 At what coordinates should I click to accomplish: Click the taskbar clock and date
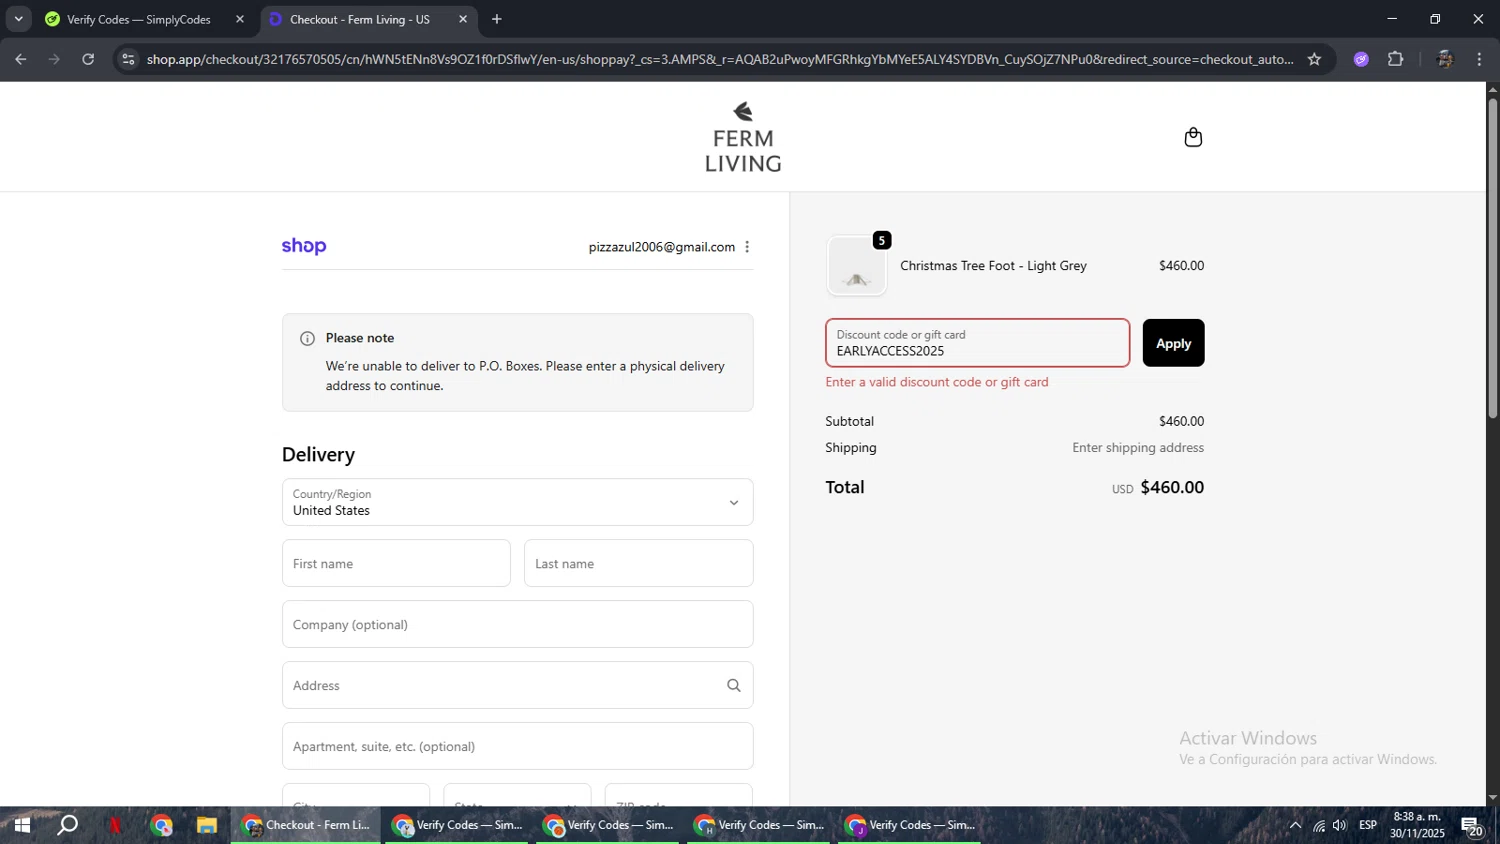click(1417, 825)
